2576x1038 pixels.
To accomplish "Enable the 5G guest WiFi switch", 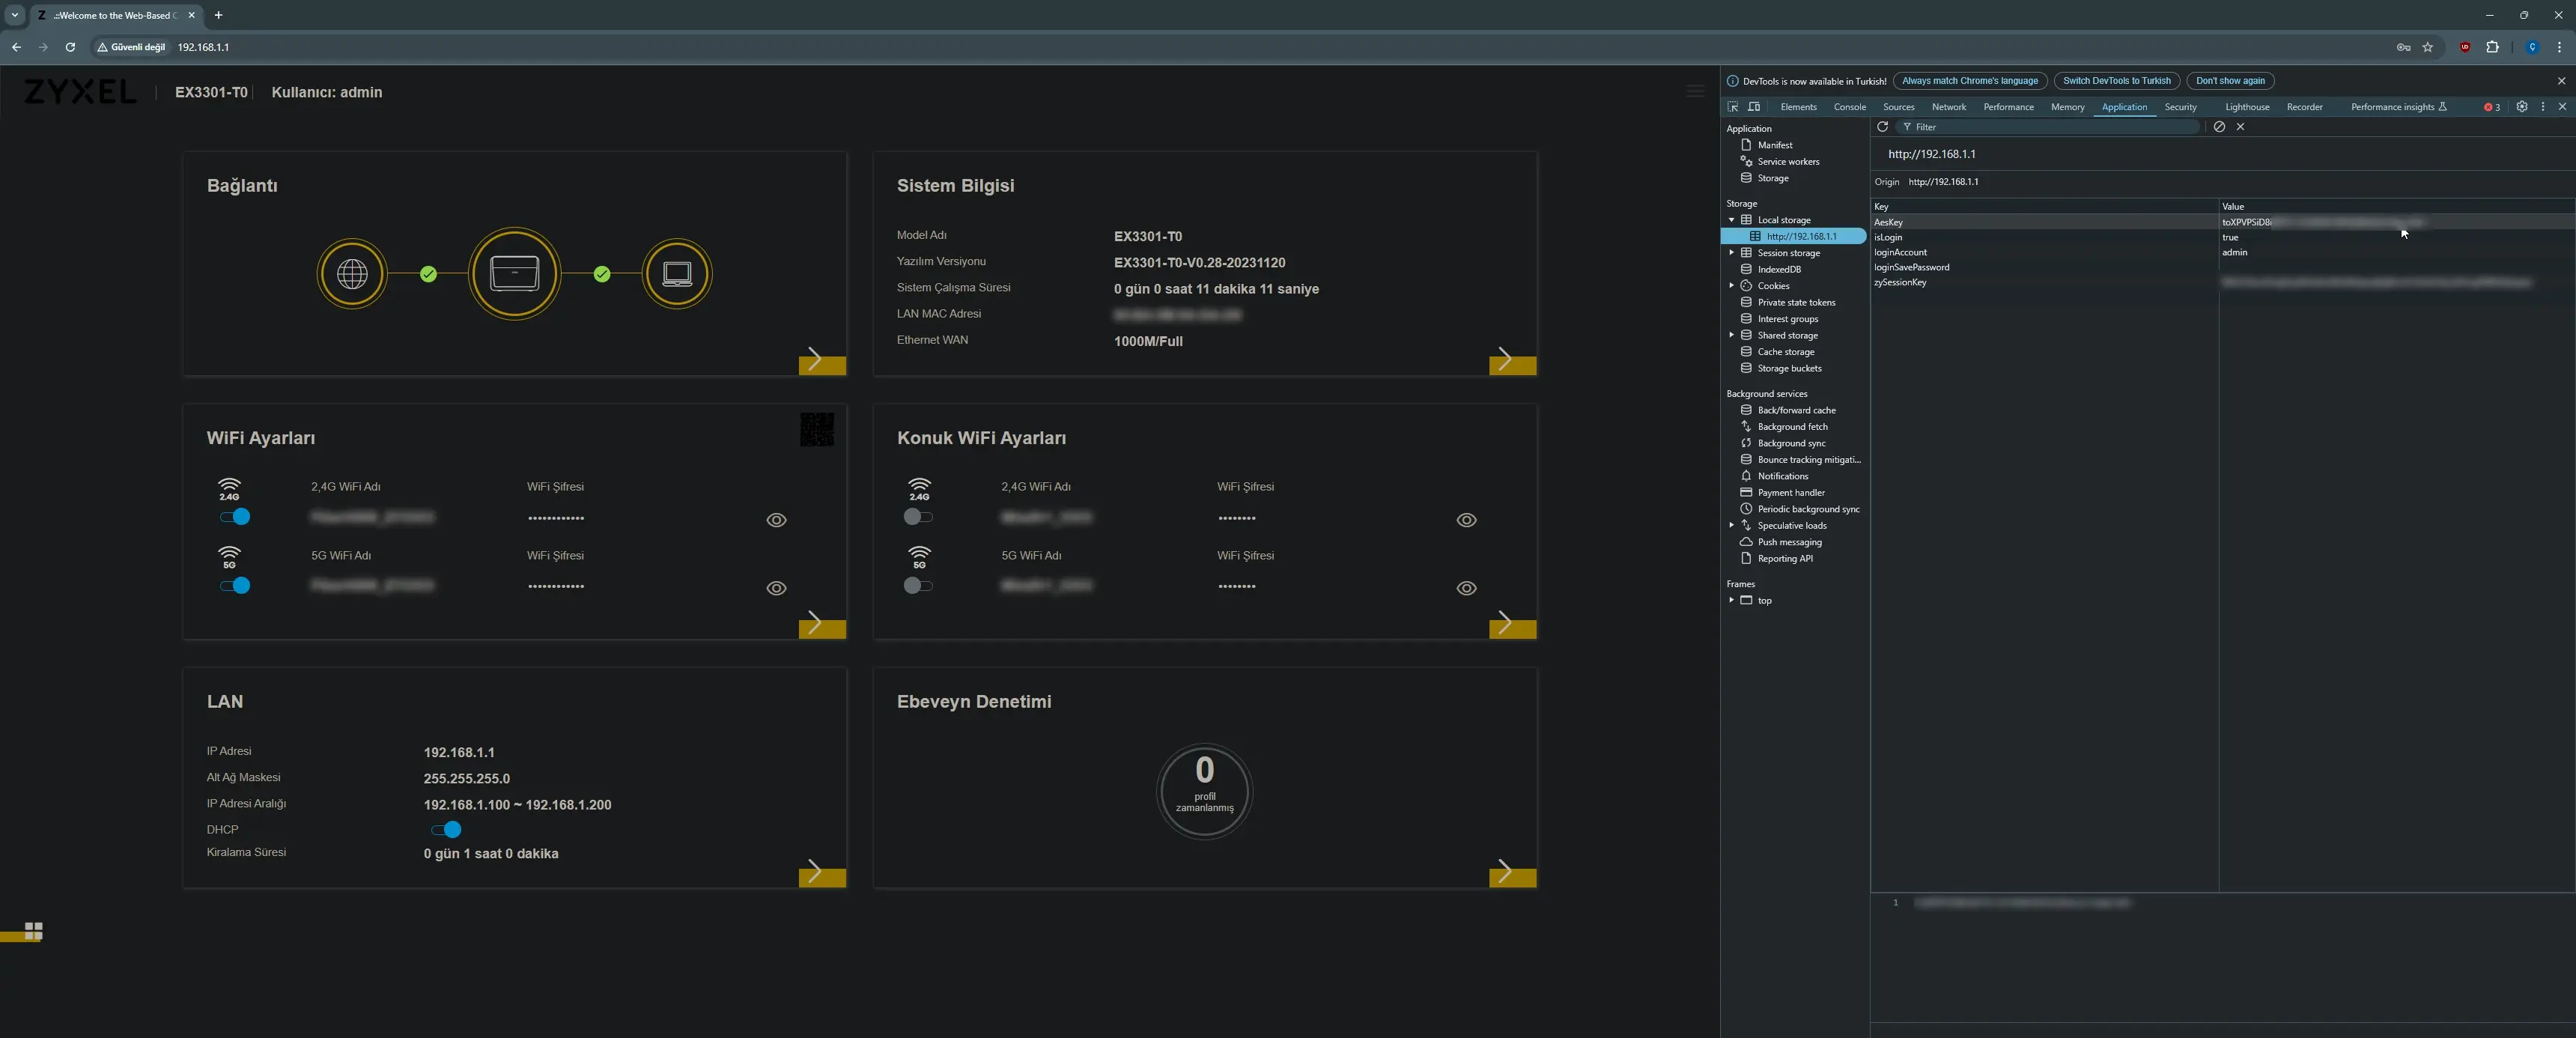I will point(917,585).
